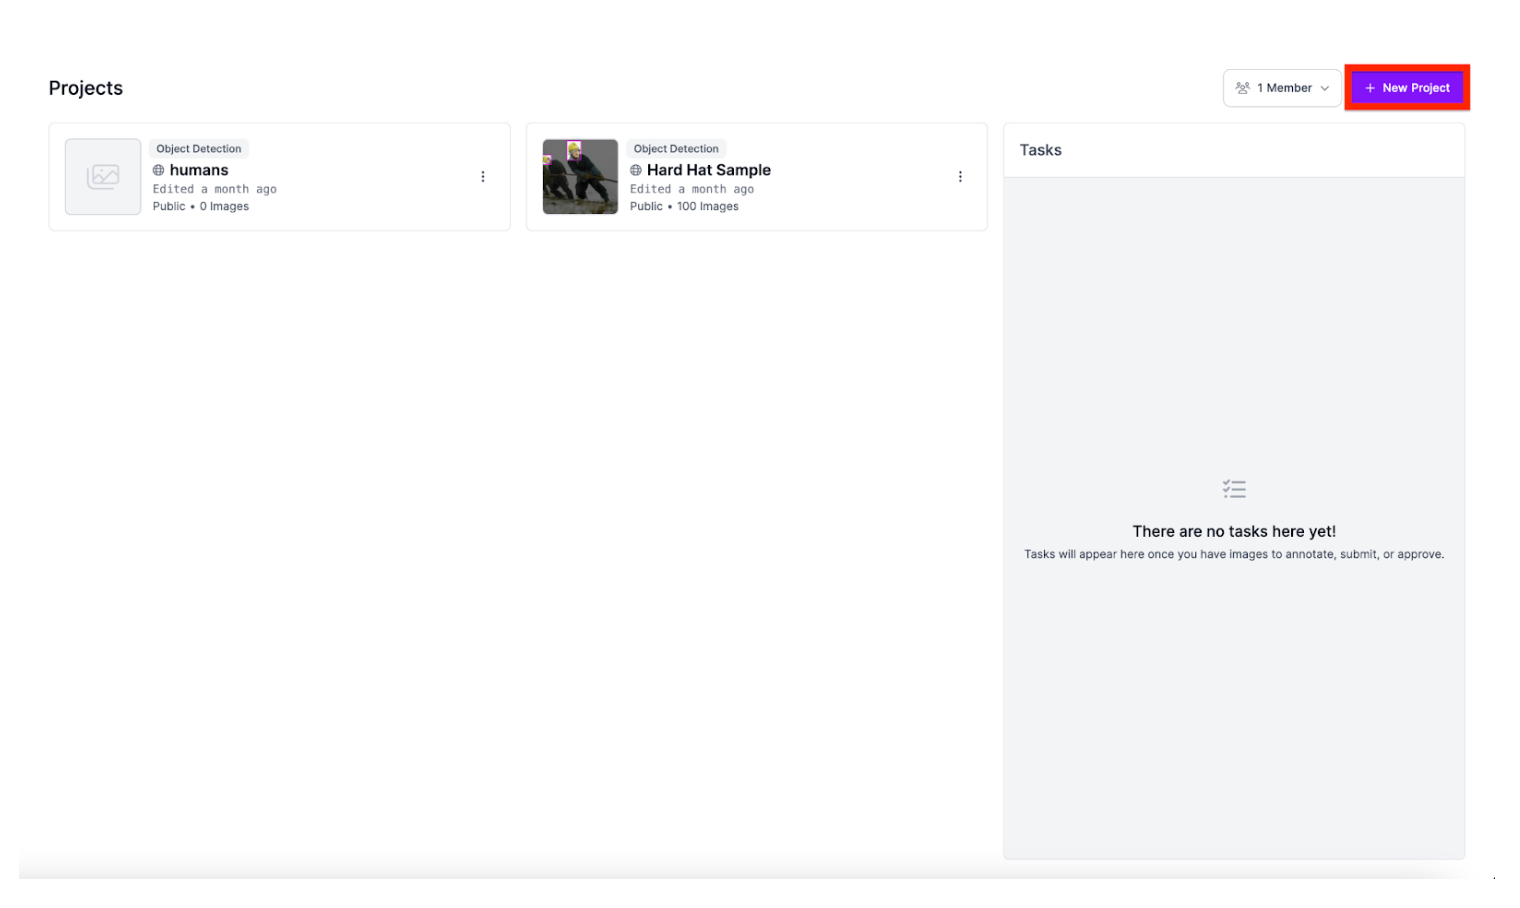
Task: Expand the chevron beside 1 Member
Action: click(x=1325, y=88)
